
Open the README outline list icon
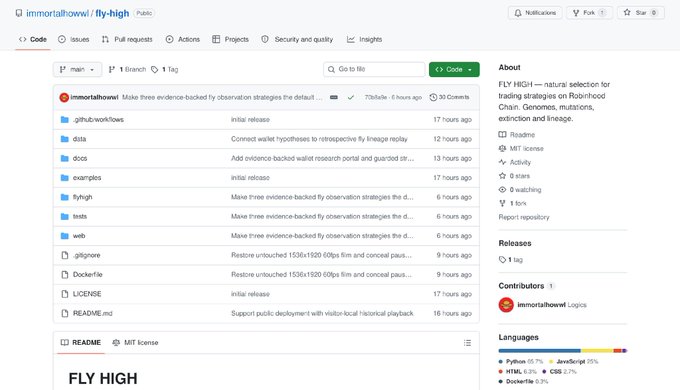point(467,343)
